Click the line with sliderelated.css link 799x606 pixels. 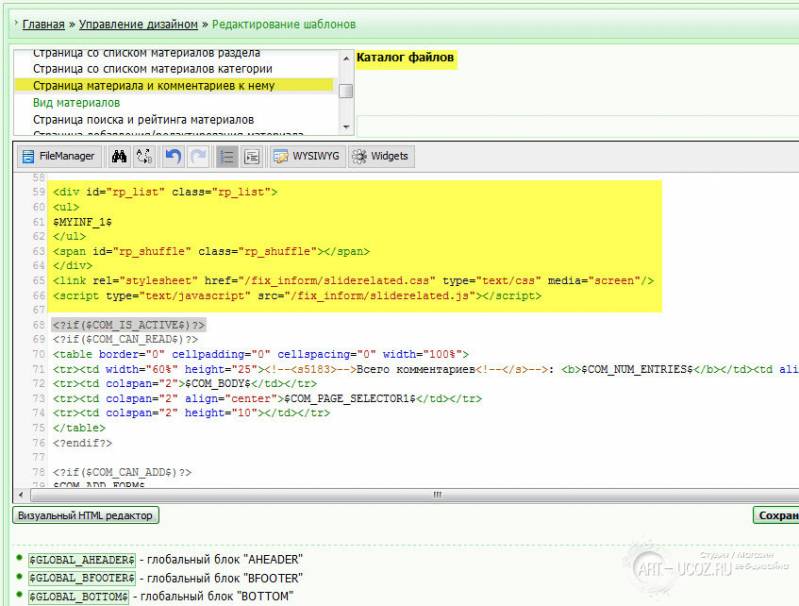pyautogui.click(x=353, y=280)
